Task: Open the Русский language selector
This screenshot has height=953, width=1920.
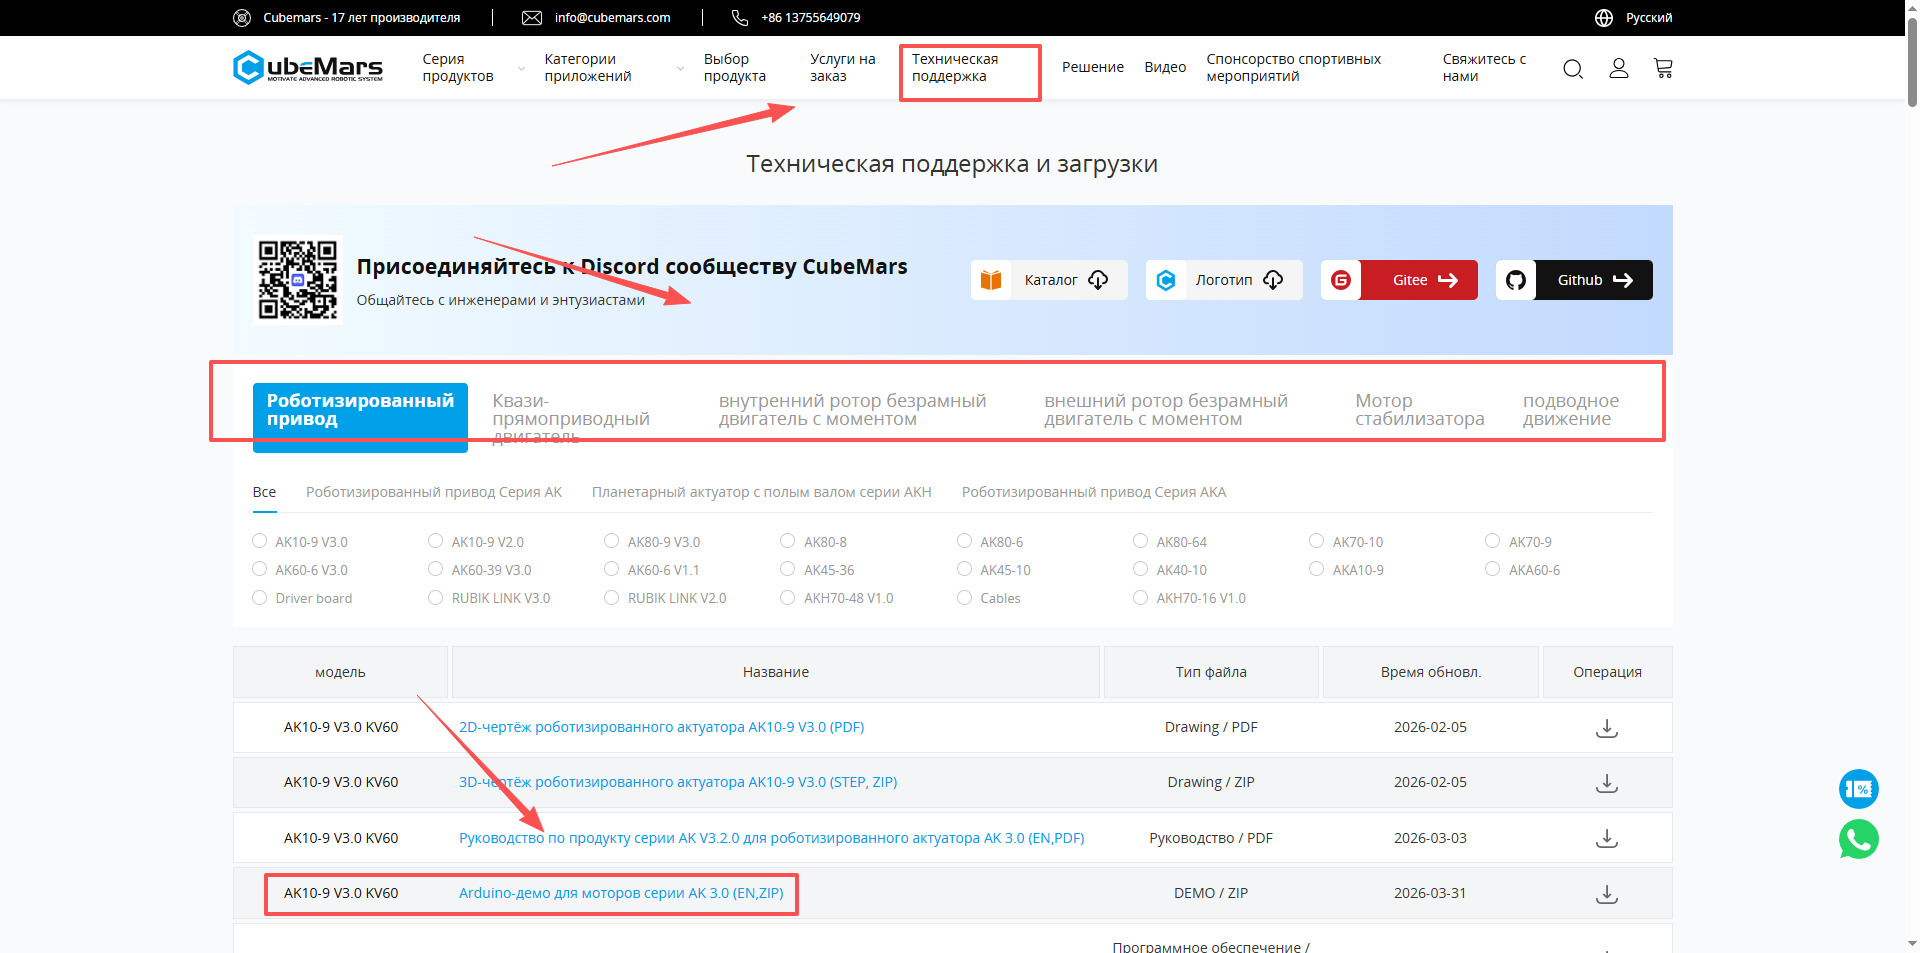Action: [x=1648, y=18]
